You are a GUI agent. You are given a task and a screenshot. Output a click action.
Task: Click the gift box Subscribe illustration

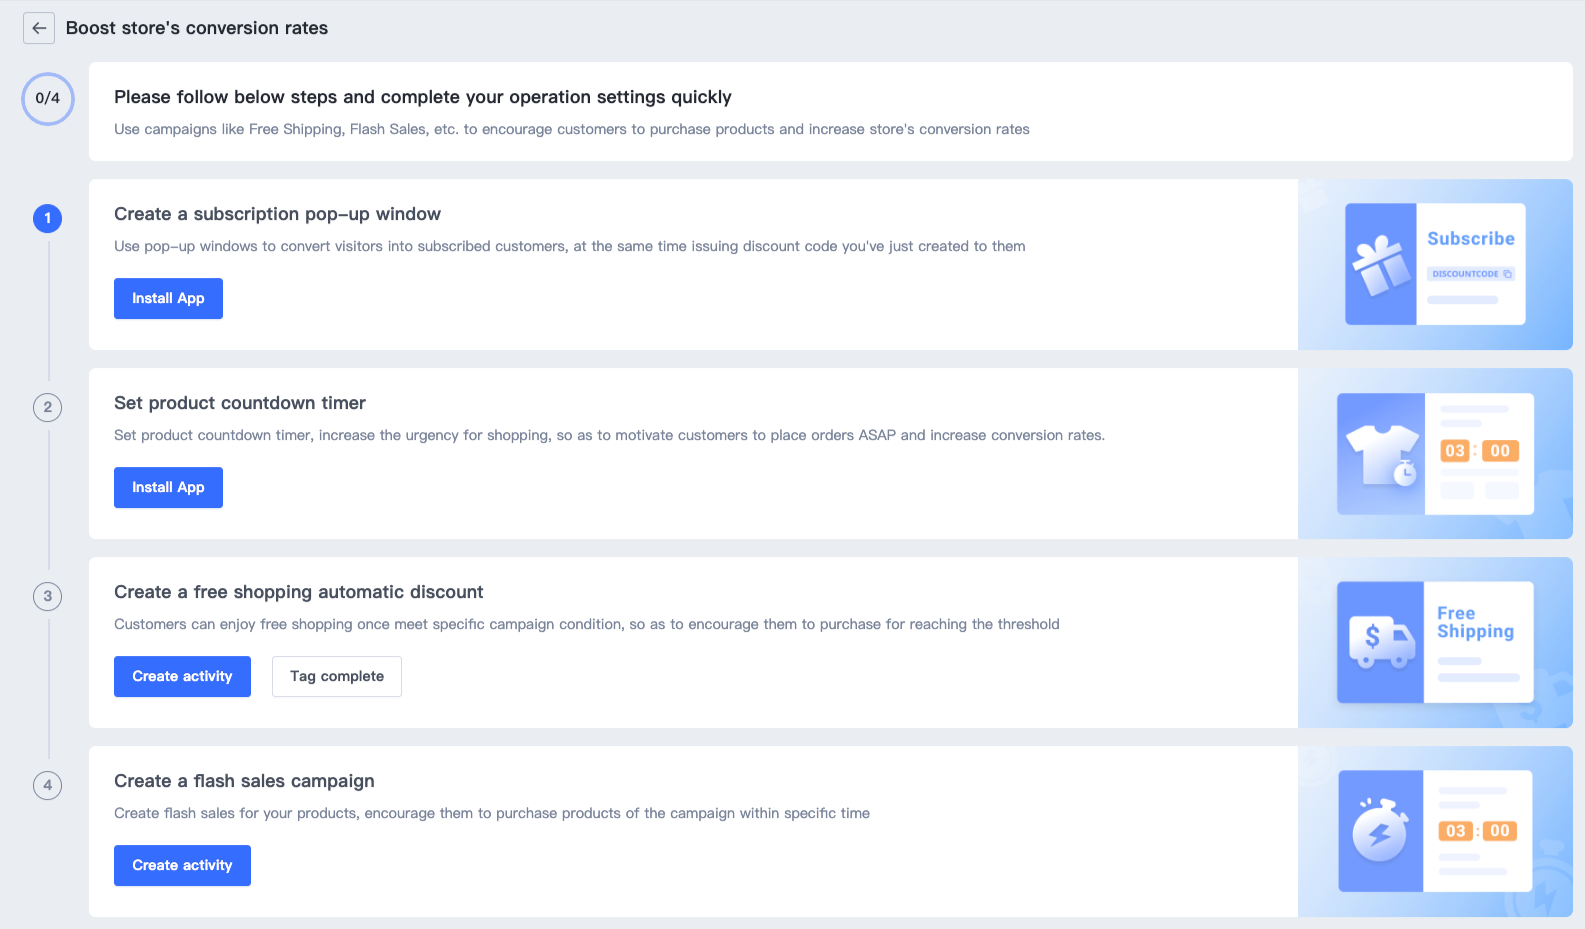point(1435,264)
